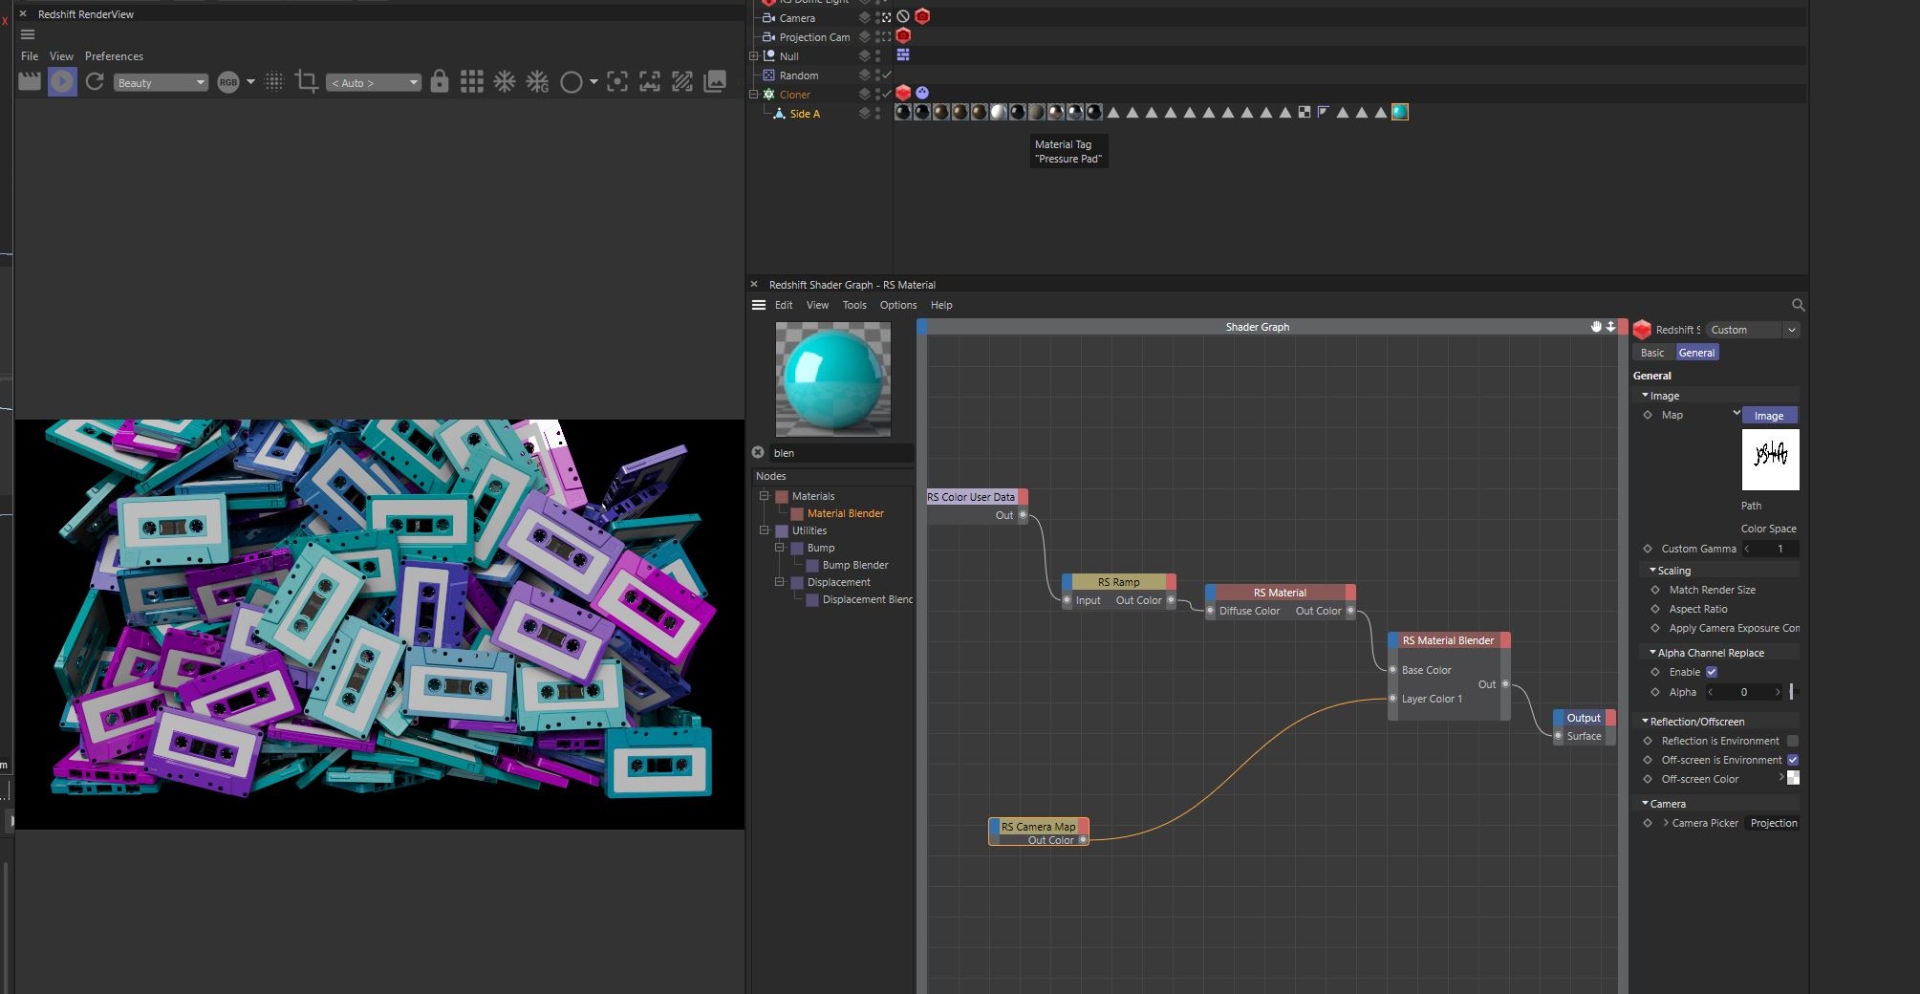This screenshot has width=1920, height=994.
Task: Click the Projection button next to Camera Picker
Action: point(1773,823)
